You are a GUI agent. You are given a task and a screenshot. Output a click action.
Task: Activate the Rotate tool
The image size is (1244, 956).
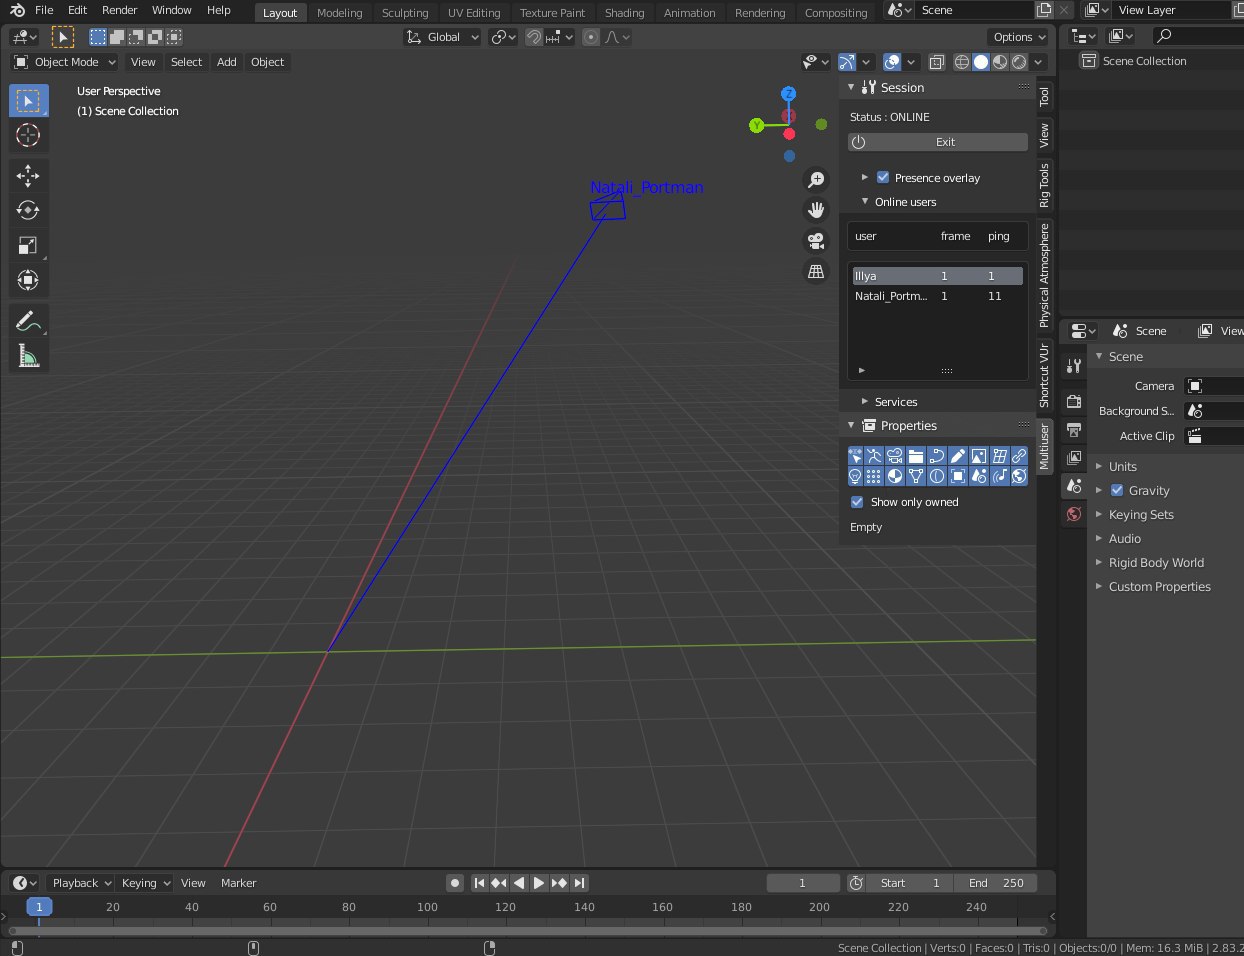pyautogui.click(x=28, y=210)
